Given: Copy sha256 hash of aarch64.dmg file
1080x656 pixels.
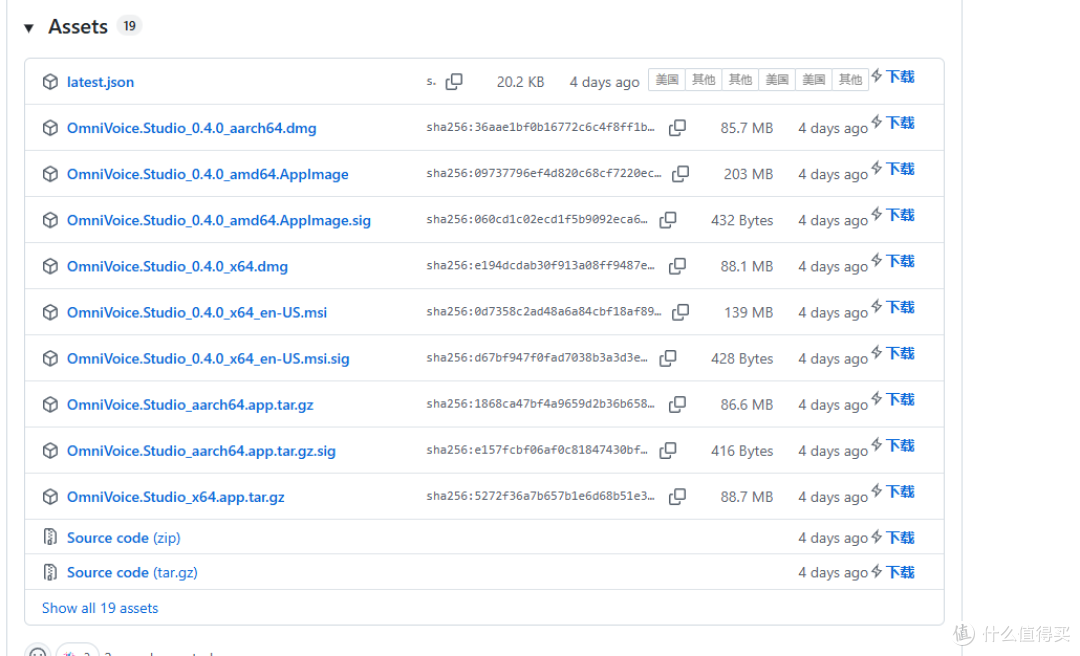Looking at the screenshot, I should pyautogui.click(x=678, y=127).
